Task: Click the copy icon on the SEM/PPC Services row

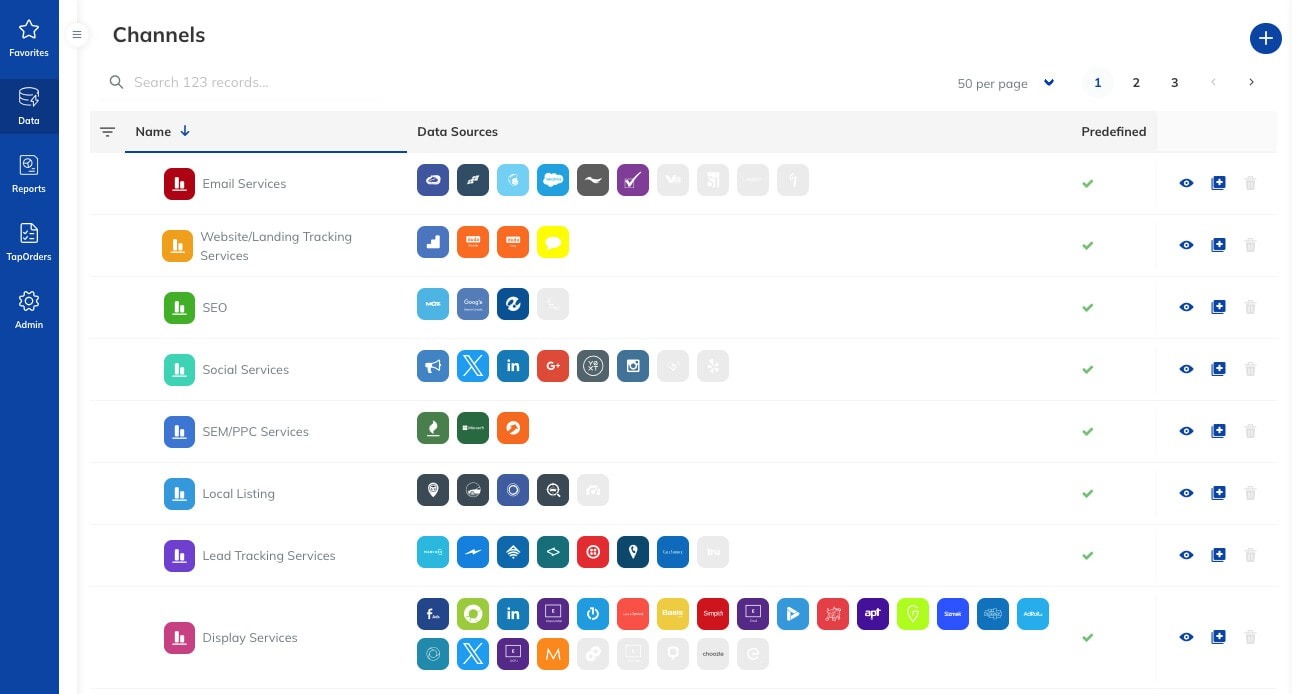Action: tap(1218, 431)
